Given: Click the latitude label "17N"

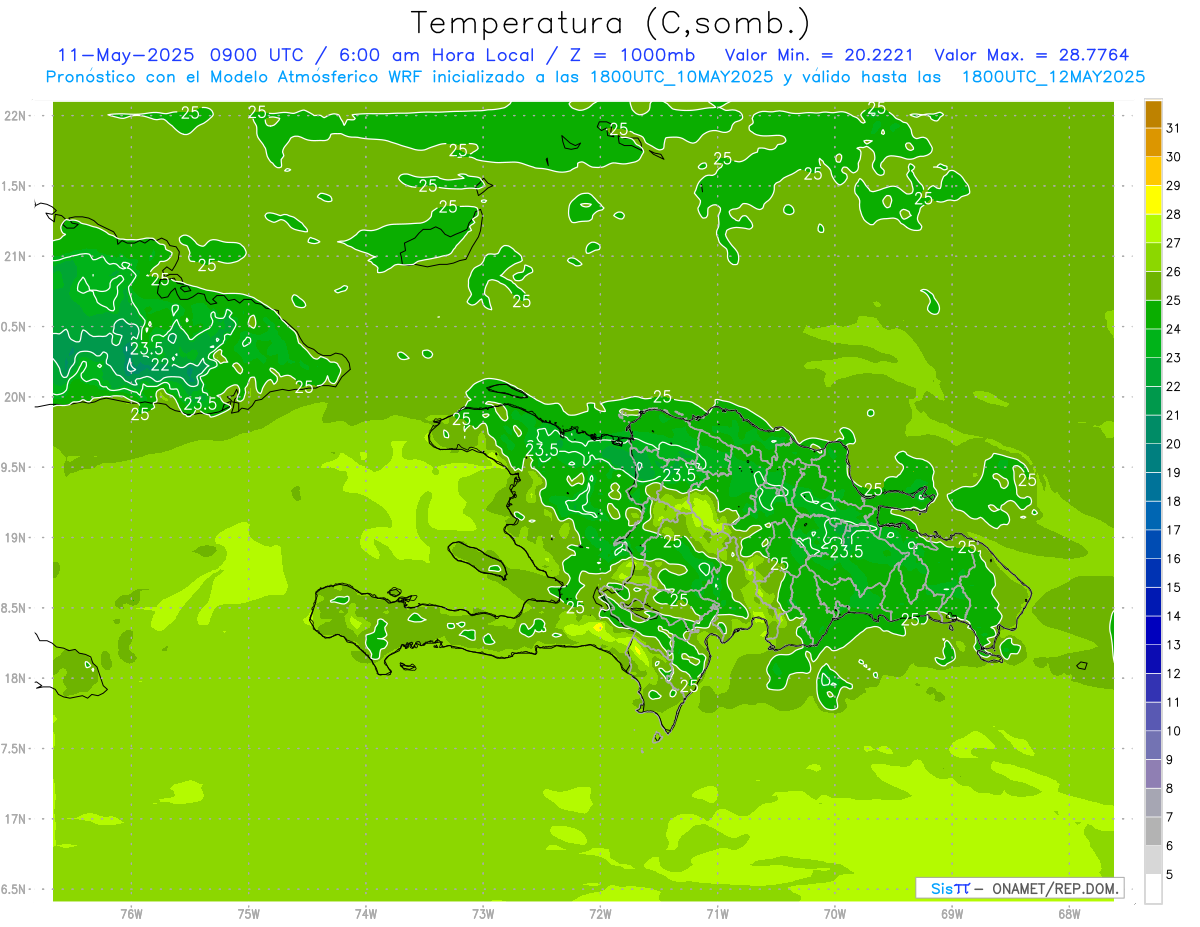Looking at the screenshot, I should point(16,819).
